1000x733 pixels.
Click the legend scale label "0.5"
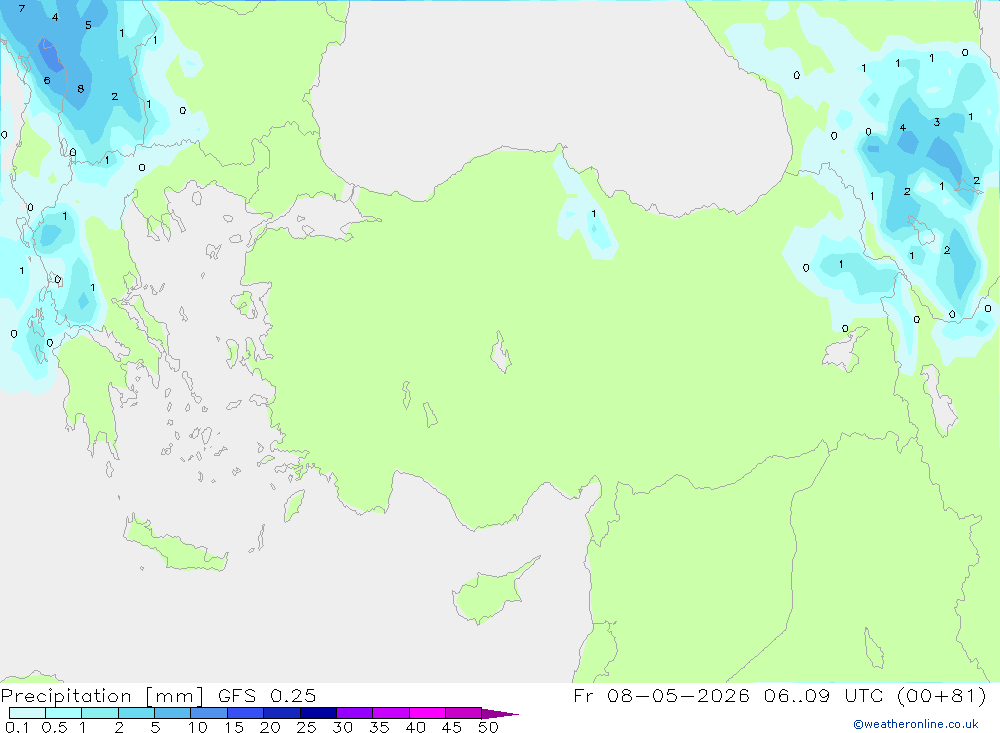(54, 727)
